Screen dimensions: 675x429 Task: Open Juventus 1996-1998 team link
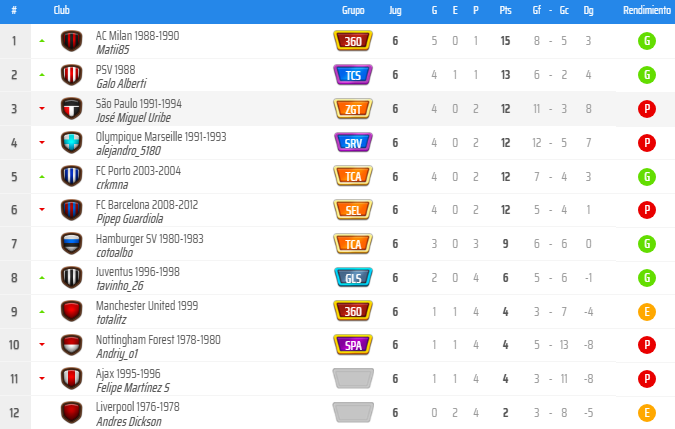pos(137,271)
